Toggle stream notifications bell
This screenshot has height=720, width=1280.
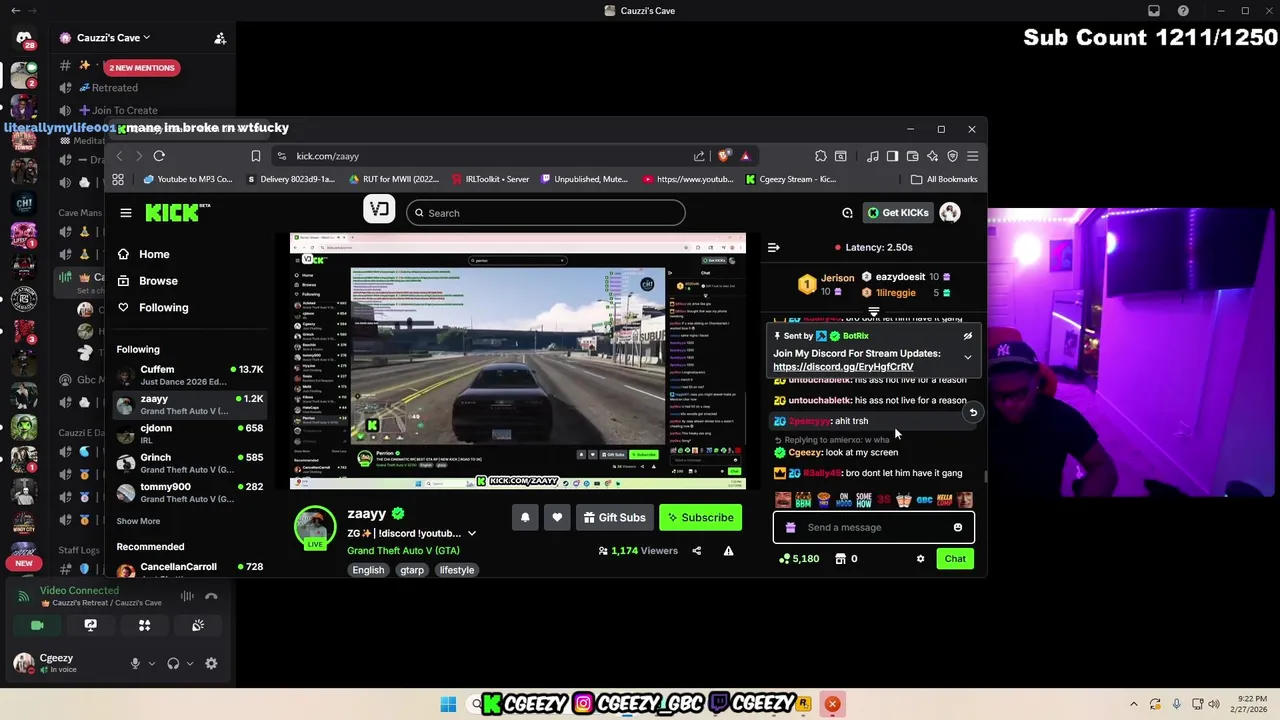[525, 517]
